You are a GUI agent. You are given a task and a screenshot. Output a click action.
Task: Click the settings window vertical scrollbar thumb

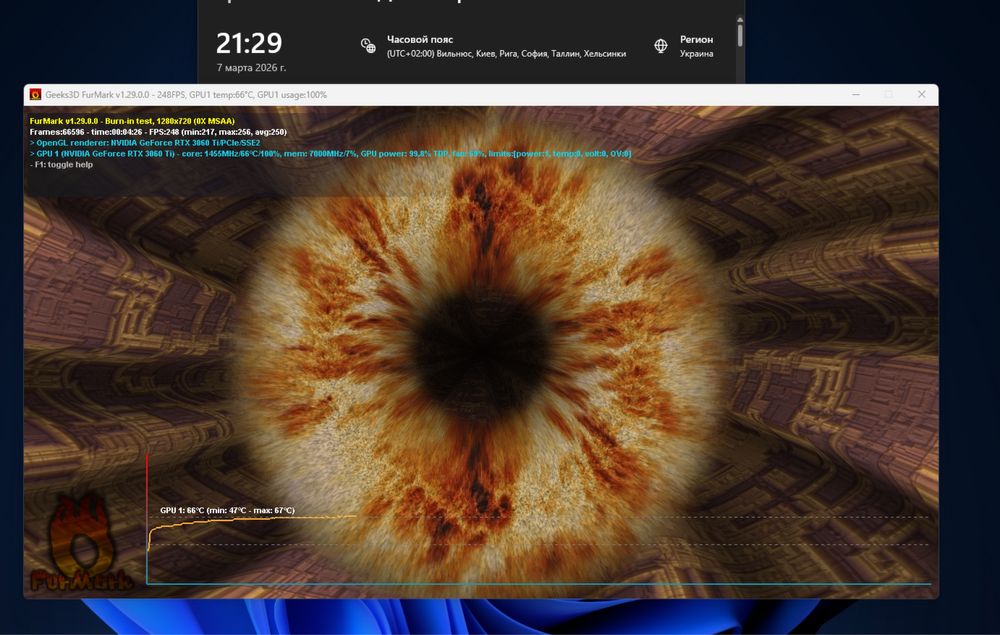740,35
